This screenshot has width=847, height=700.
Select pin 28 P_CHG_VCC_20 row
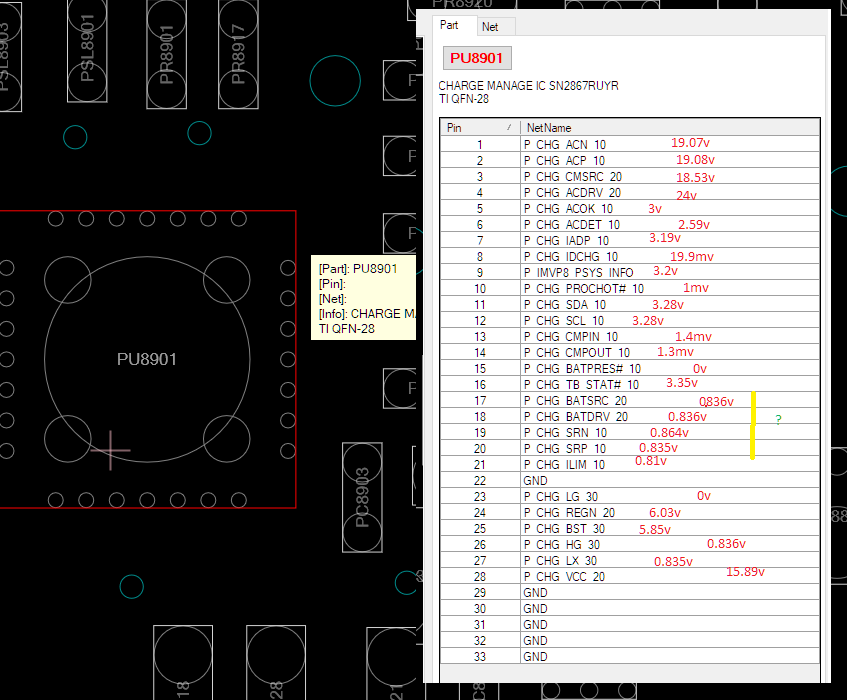tap(565, 577)
